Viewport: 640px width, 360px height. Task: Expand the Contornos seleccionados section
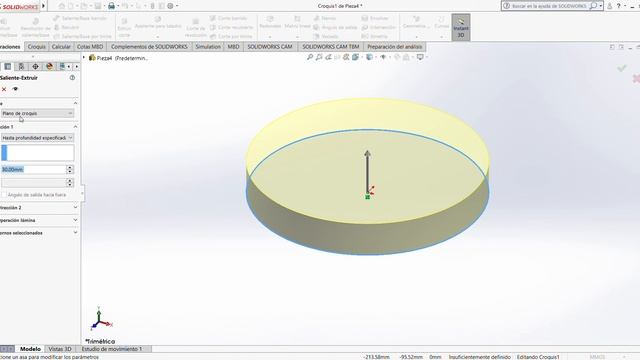click(75, 233)
